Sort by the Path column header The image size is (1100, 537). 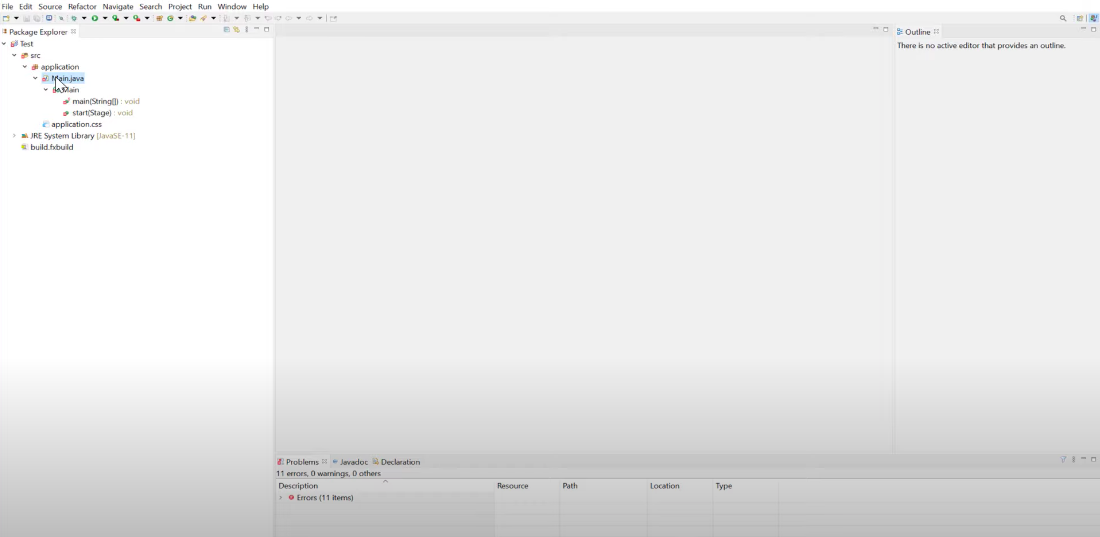pyautogui.click(x=604, y=486)
